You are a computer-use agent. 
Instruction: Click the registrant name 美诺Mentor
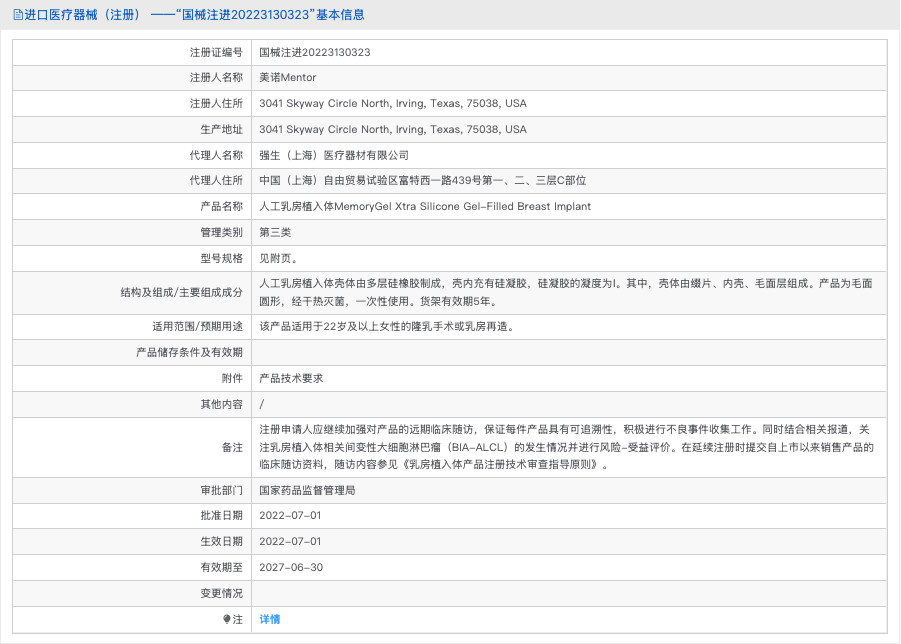click(287, 78)
